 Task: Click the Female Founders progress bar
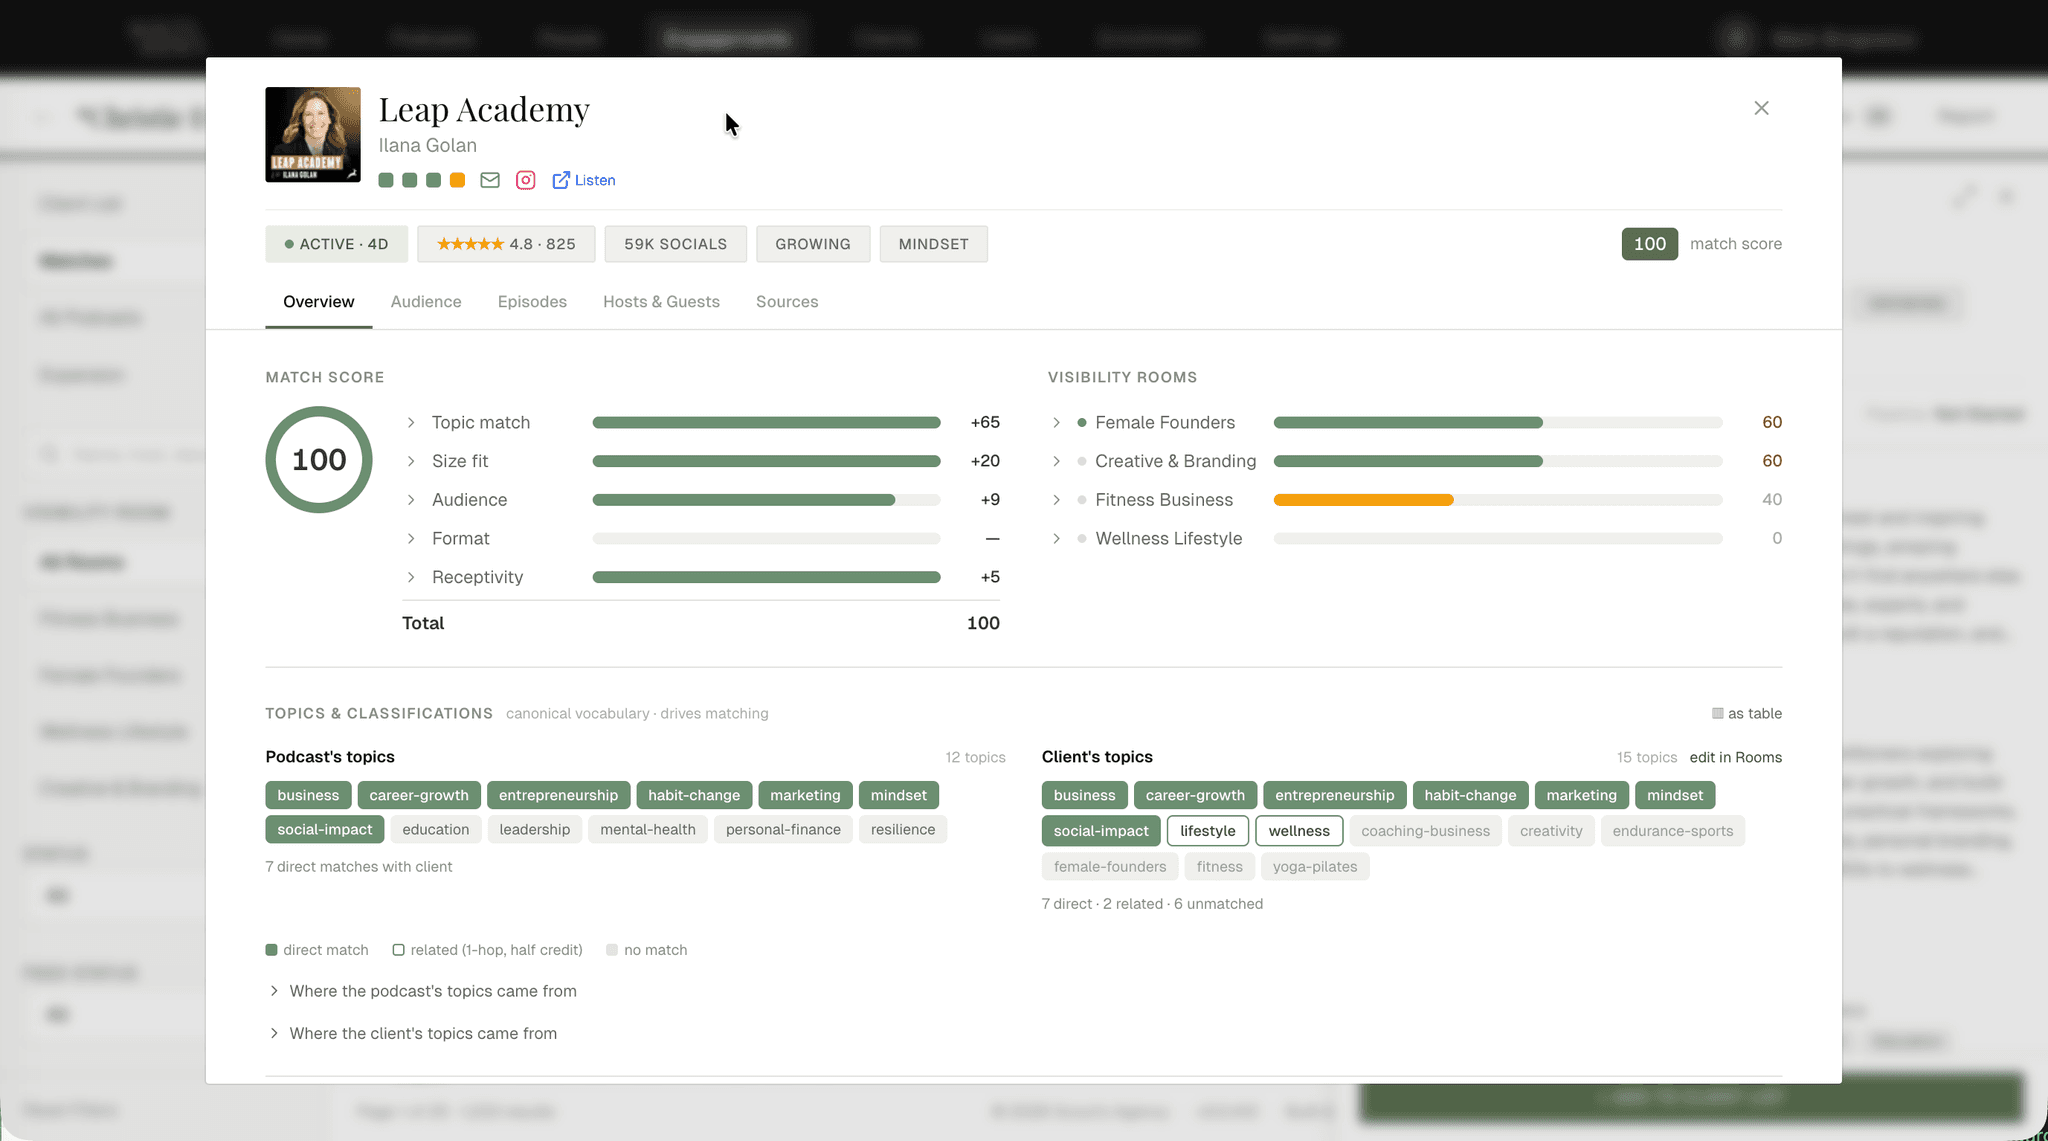point(1498,423)
